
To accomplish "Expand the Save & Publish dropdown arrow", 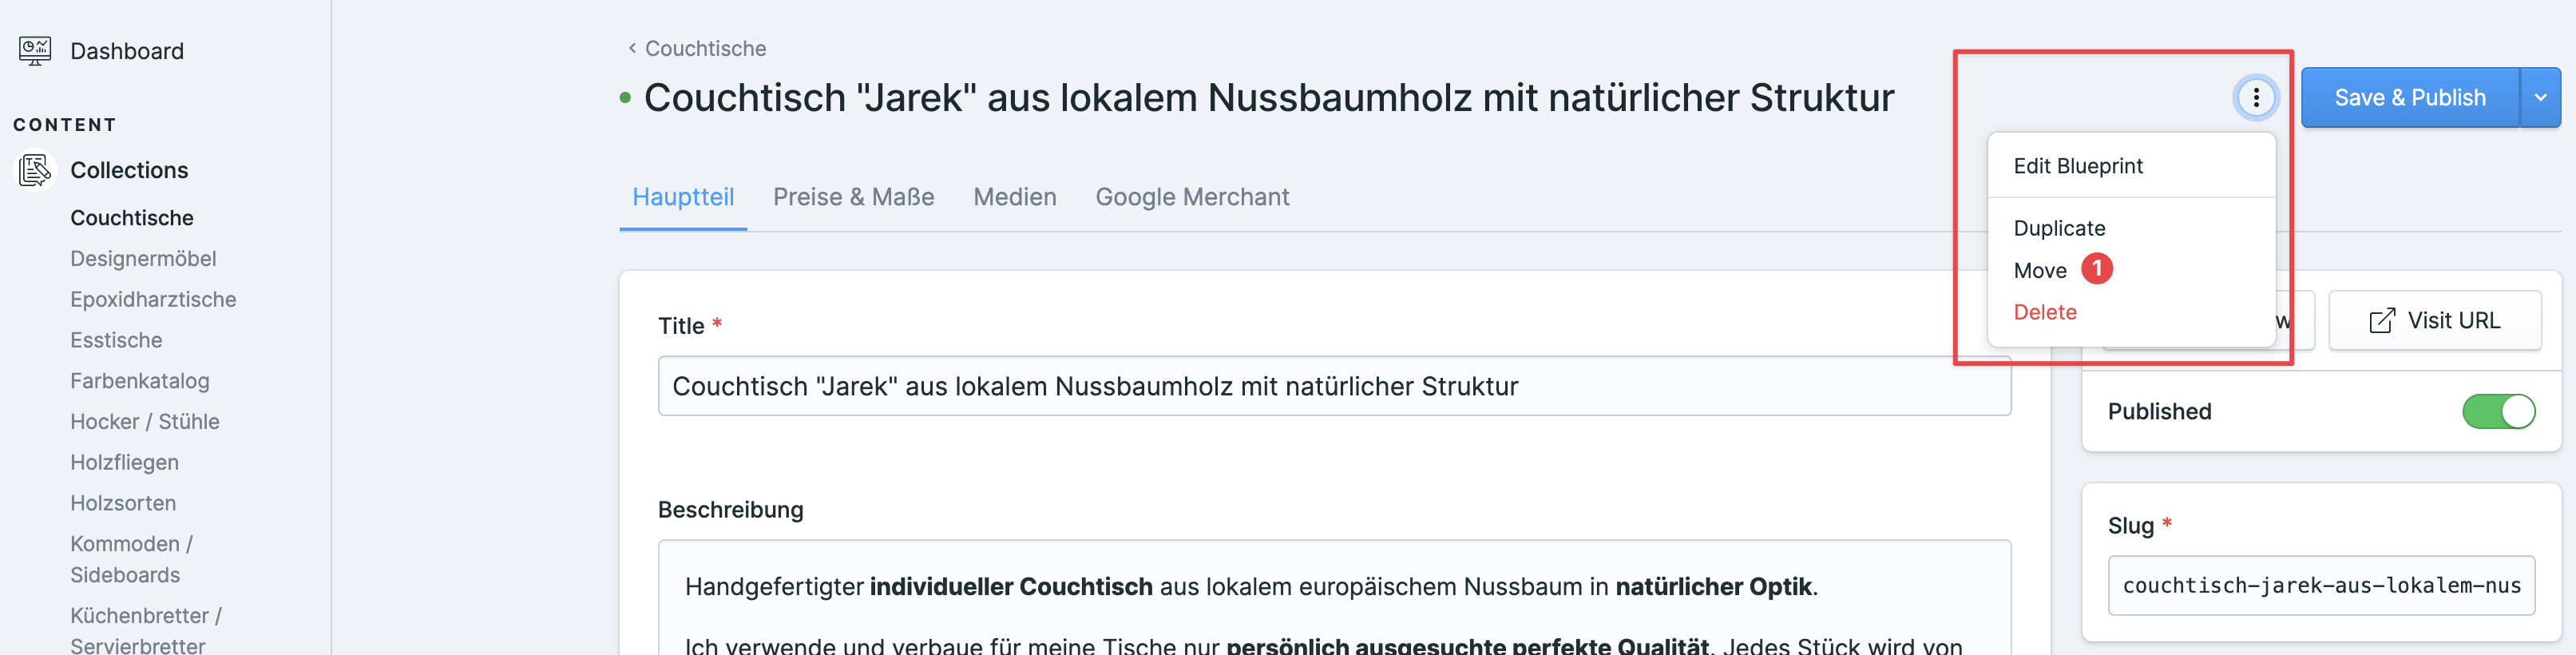I will [x=2539, y=98].
